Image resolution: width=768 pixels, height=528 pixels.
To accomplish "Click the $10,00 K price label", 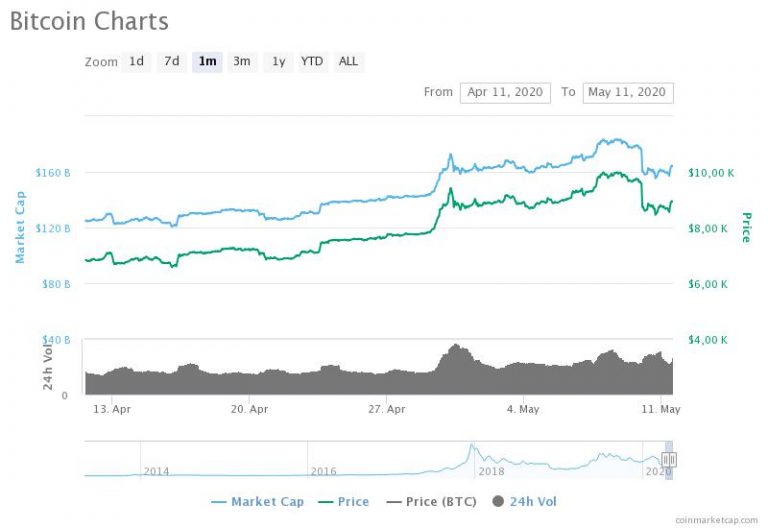I will click(711, 173).
